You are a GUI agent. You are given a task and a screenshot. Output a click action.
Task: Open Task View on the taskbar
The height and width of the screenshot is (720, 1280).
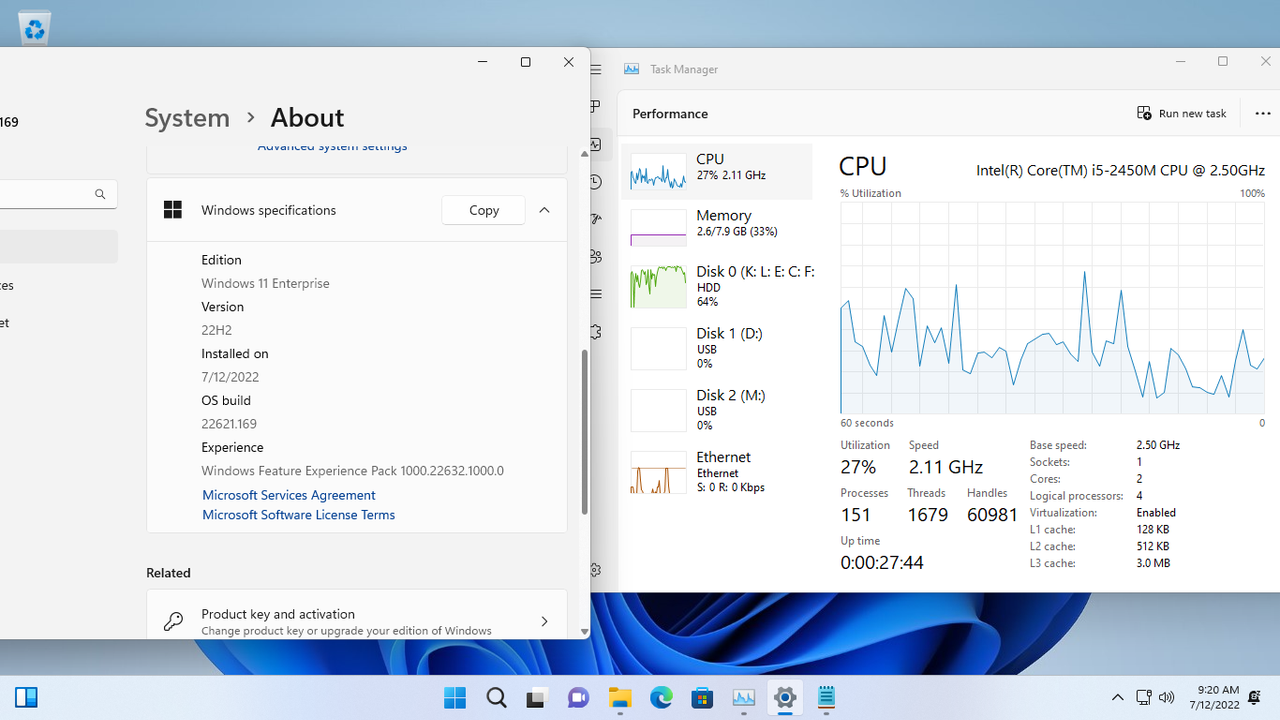(x=537, y=697)
